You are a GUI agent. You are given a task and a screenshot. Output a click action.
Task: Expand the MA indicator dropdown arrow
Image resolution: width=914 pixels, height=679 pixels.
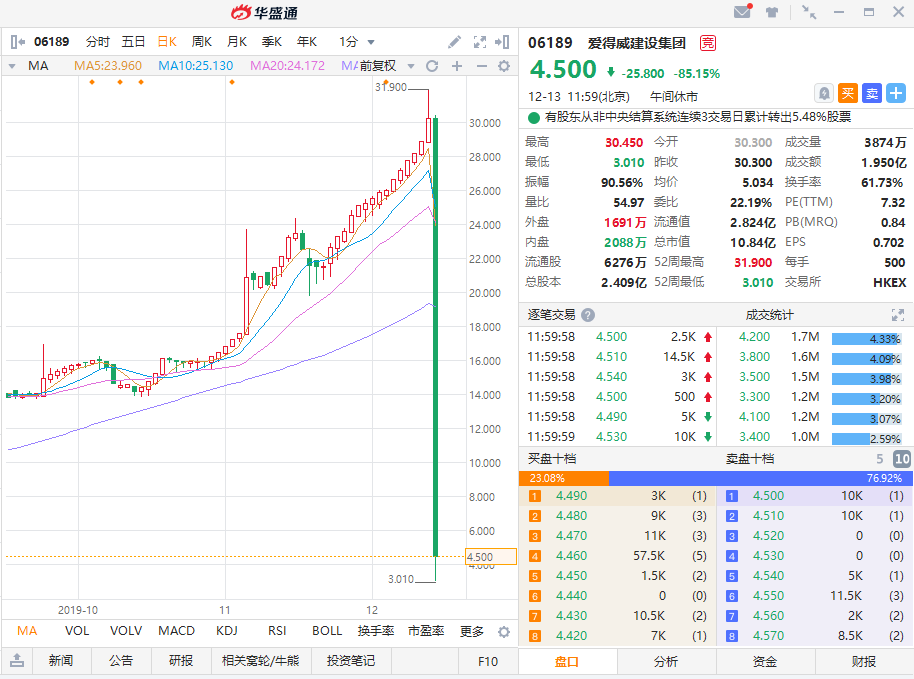[x=12, y=66]
